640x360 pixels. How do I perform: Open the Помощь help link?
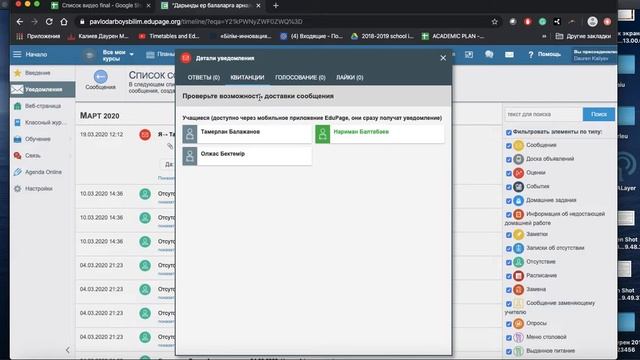(x=544, y=54)
